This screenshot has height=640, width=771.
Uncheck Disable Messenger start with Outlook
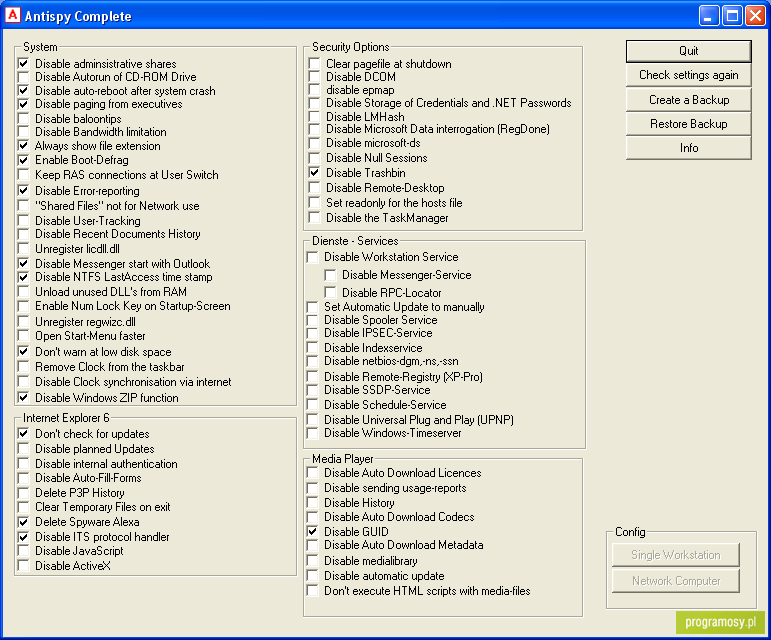[x=23, y=263]
